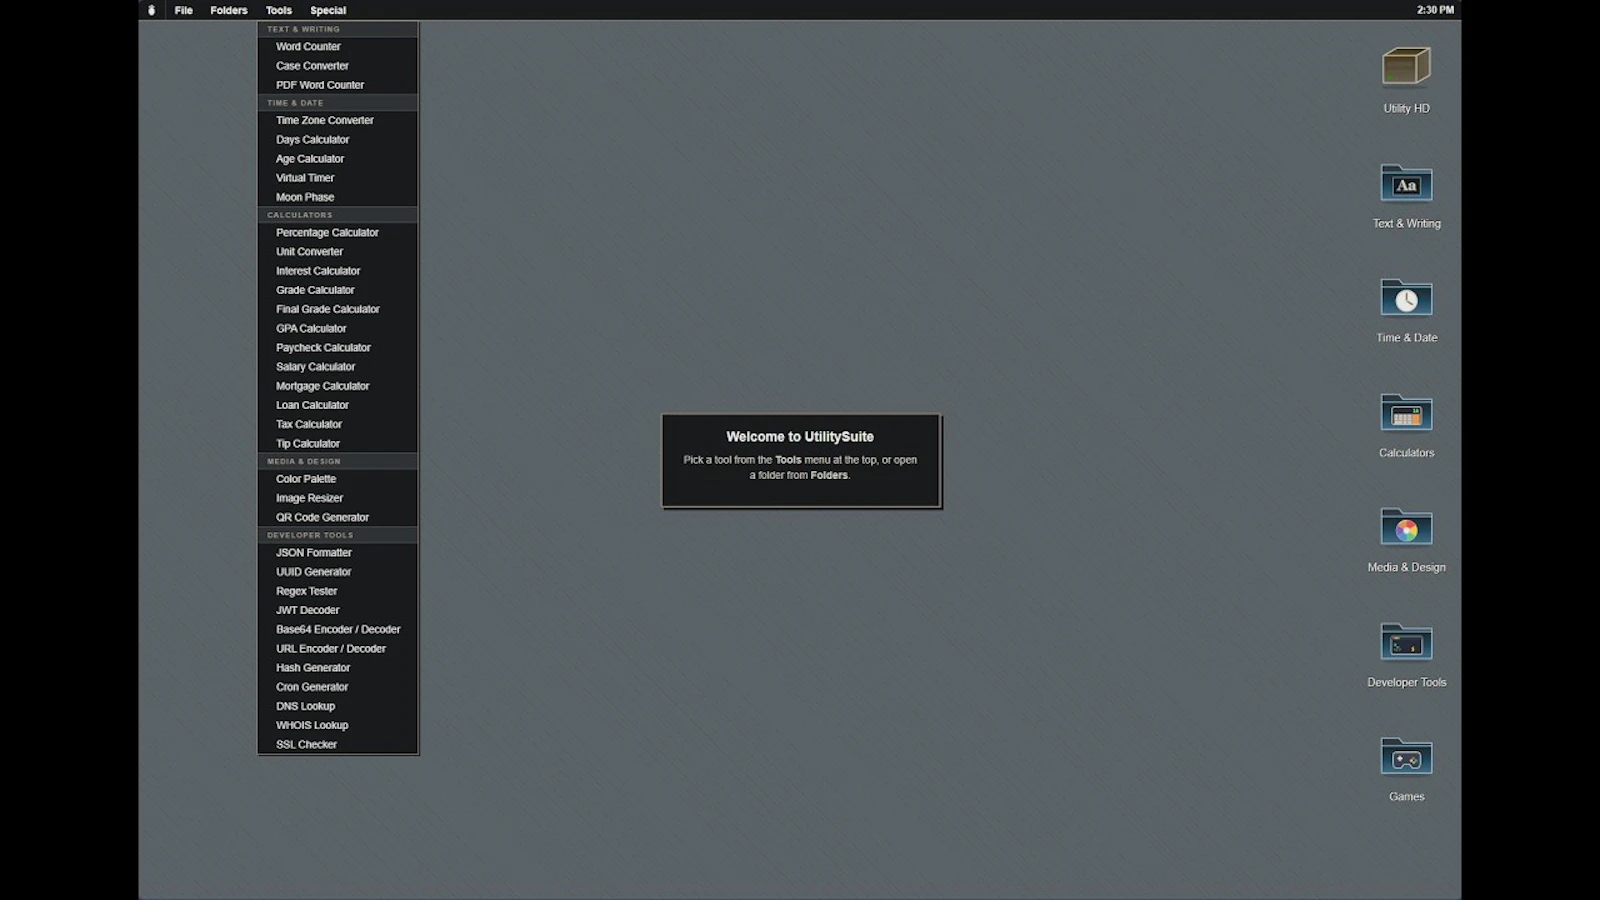This screenshot has height=900, width=1600.
Task: Open the Utility HD drive icon
Action: (1406, 68)
